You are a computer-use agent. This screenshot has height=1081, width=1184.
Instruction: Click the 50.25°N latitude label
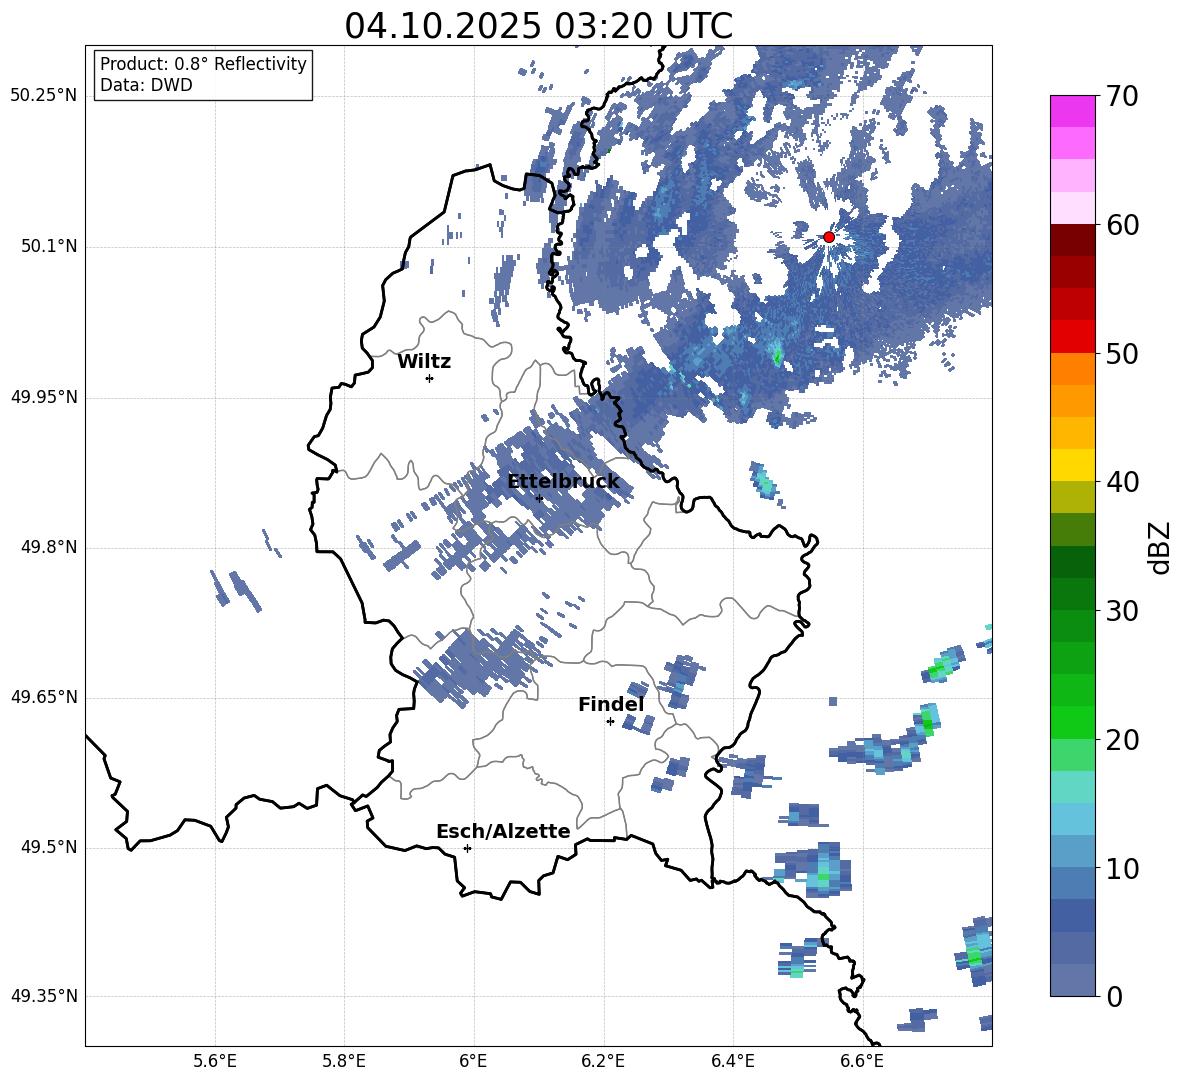point(44,96)
